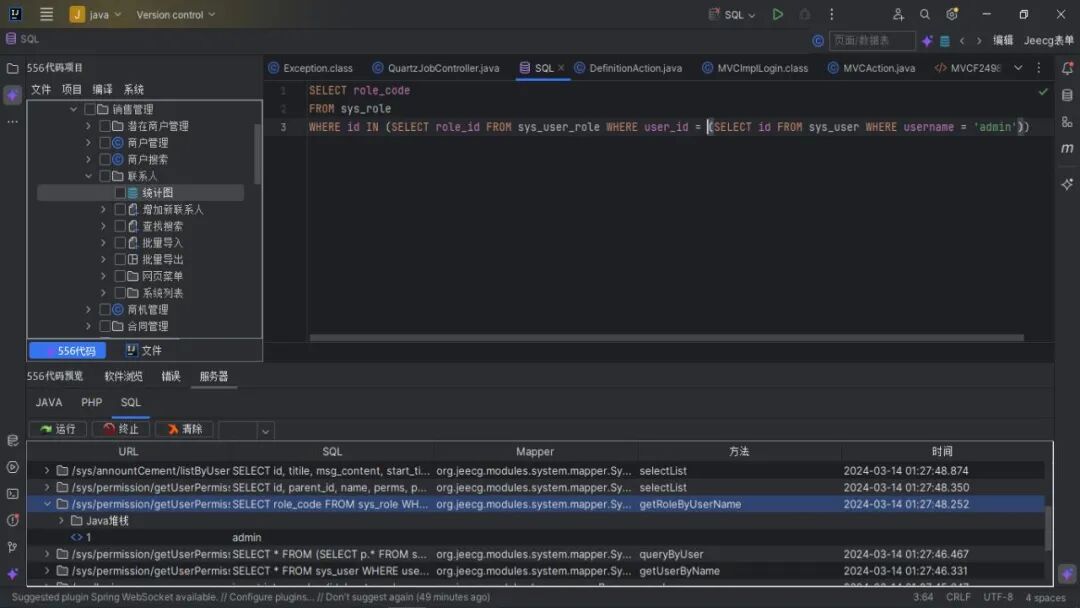Click the editor horizontal scrollbar

pyautogui.click(x=665, y=338)
